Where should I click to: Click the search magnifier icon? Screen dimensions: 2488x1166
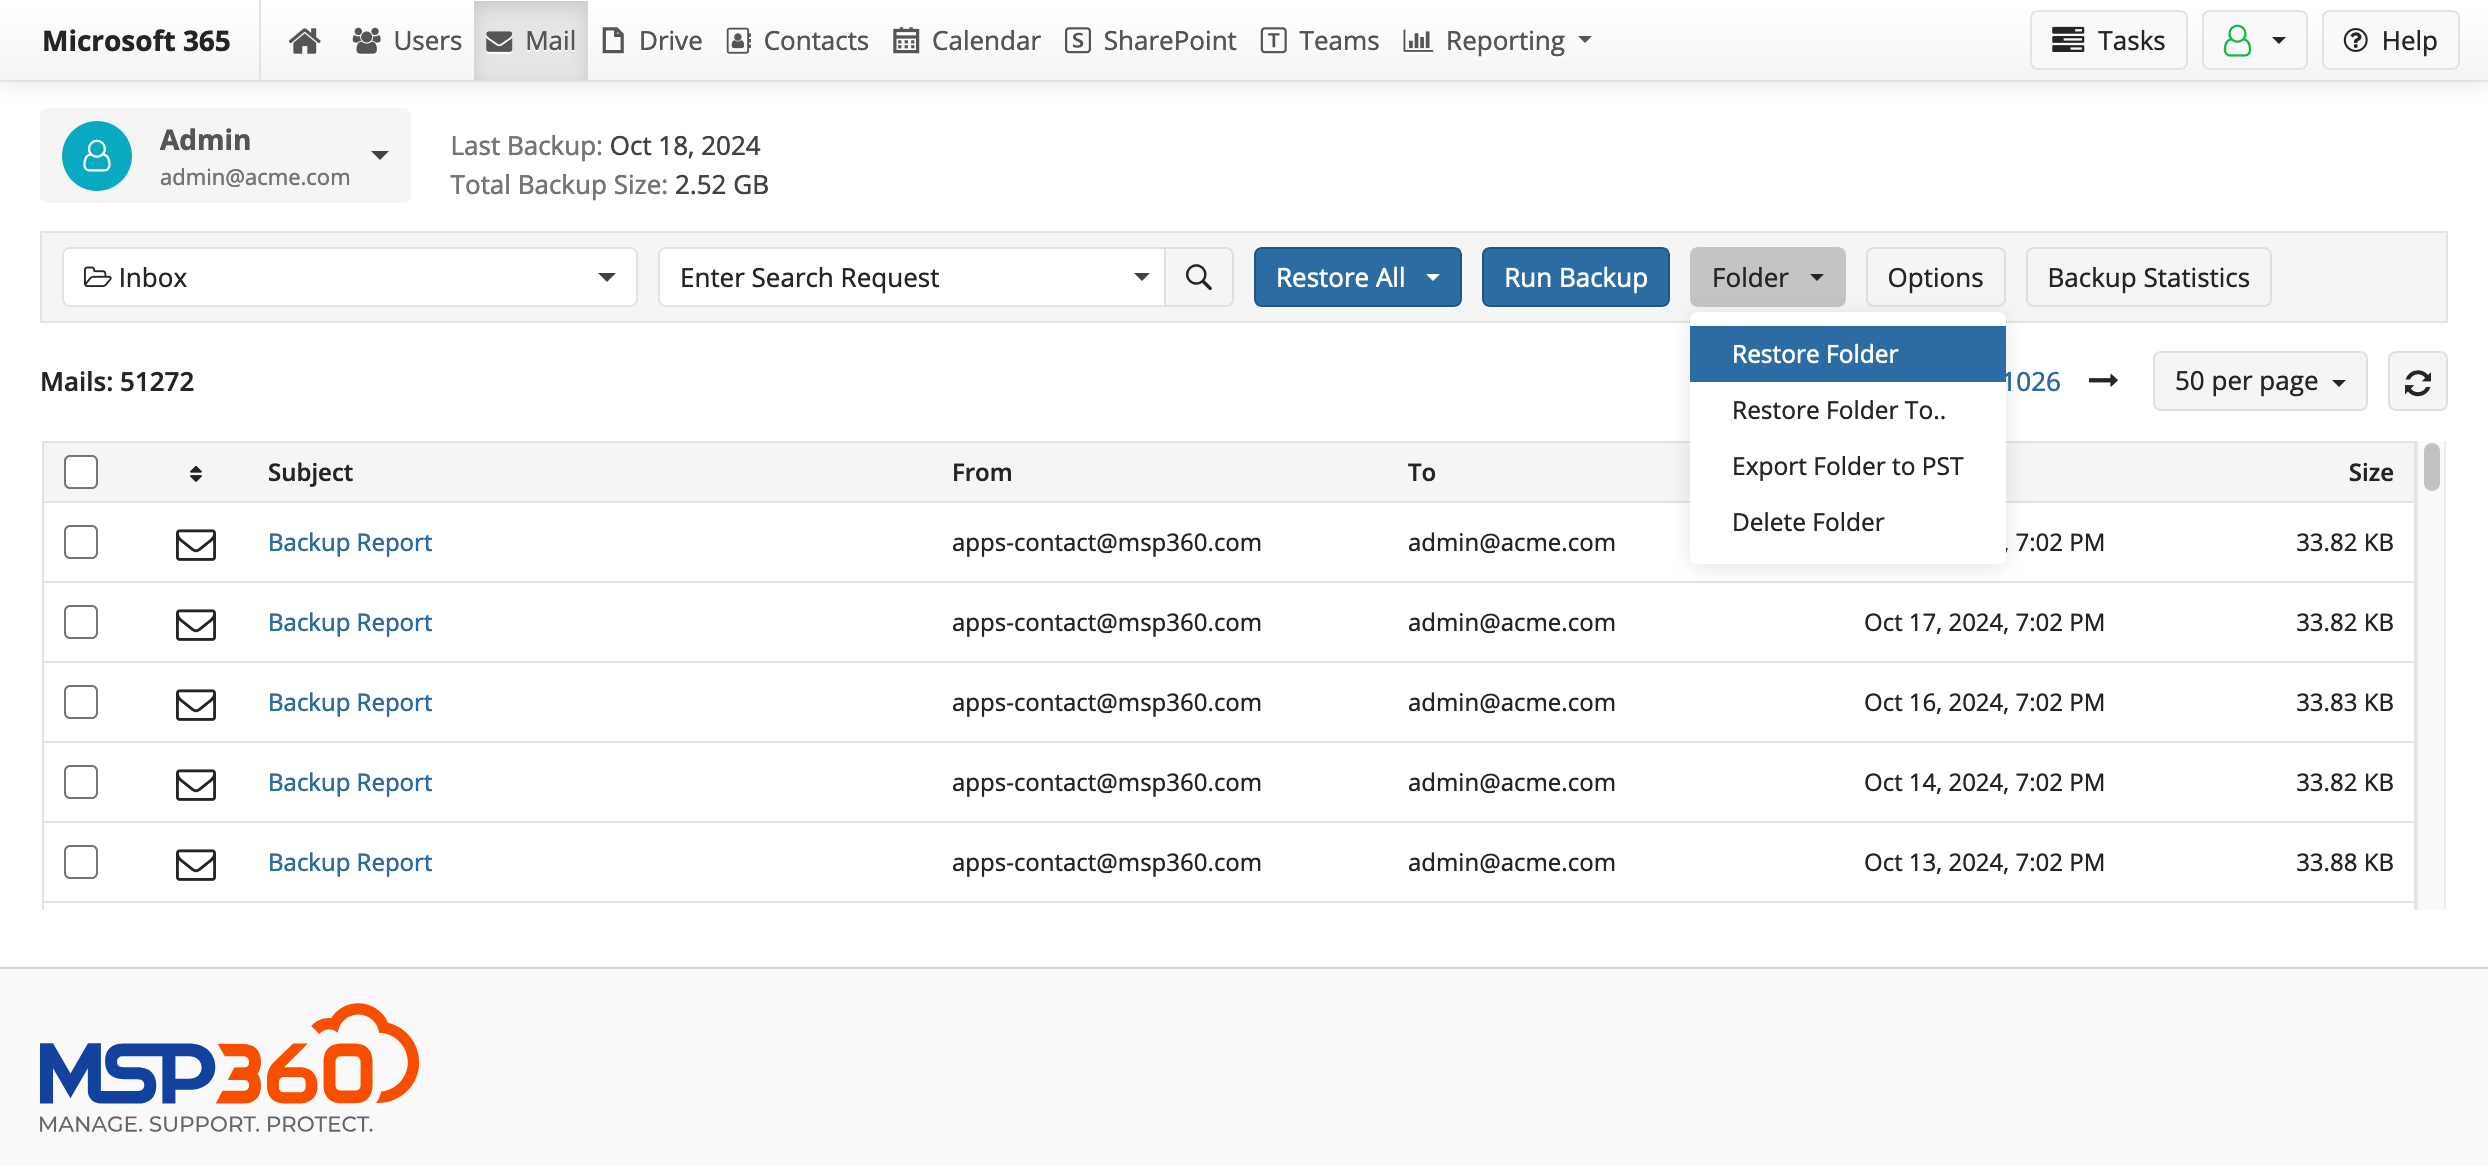(1200, 276)
